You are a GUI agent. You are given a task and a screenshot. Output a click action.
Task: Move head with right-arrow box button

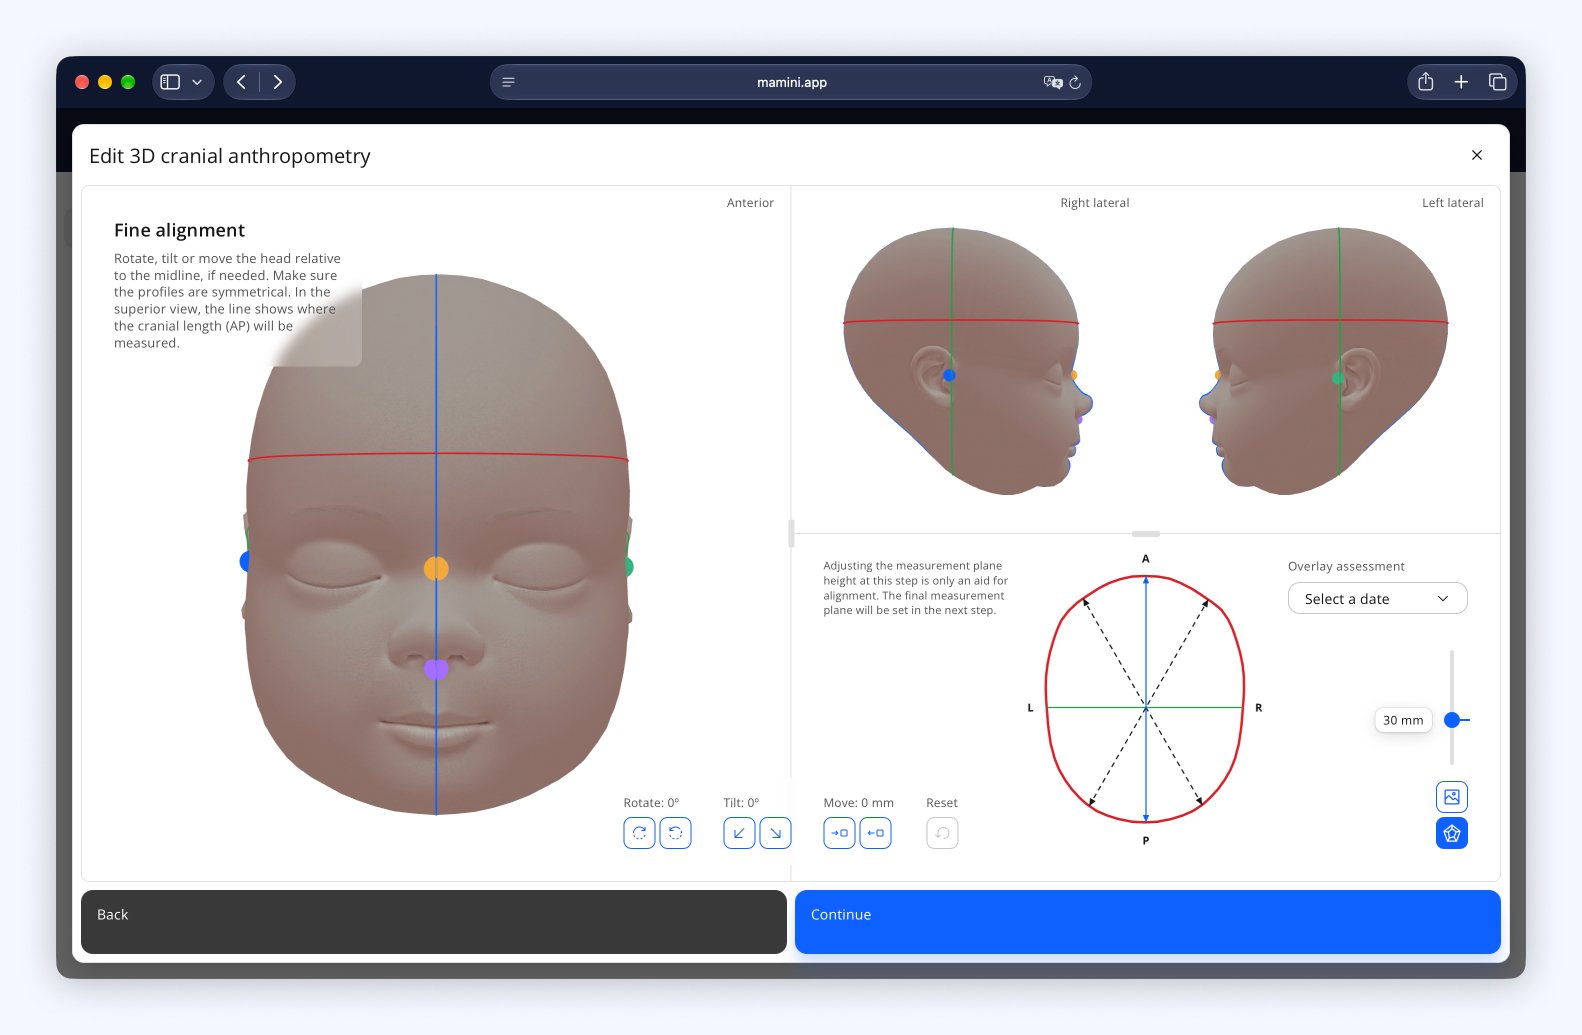click(839, 833)
